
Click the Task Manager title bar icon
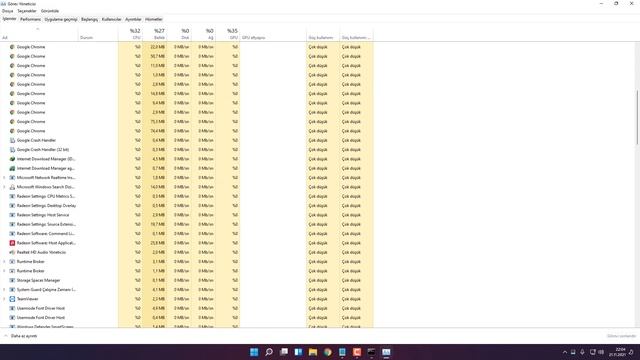click(3, 4)
